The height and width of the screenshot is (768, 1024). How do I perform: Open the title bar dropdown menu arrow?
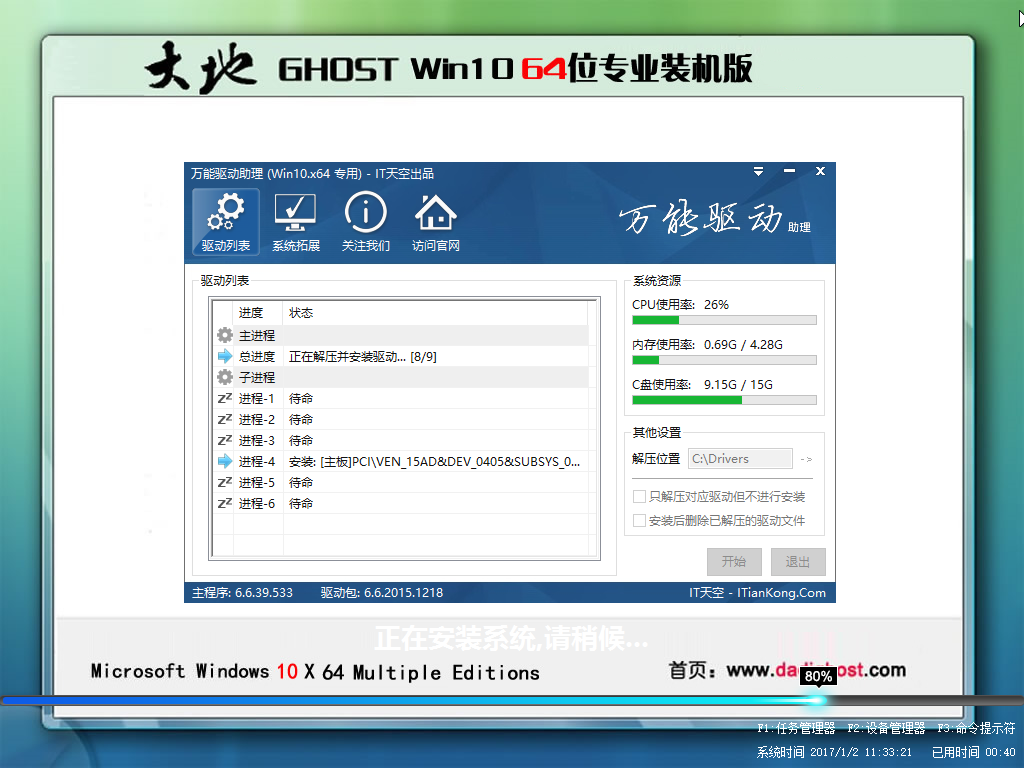pyautogui.click(x=761, y=172)
